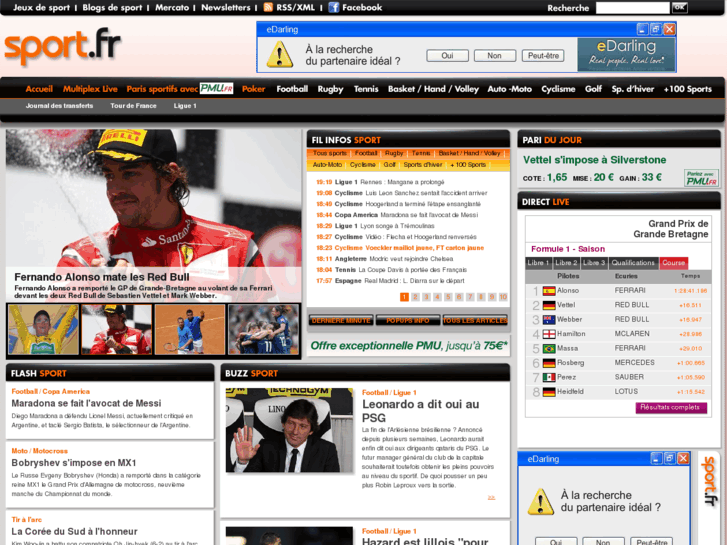
Task: Open Rugby menu item
Action: click(330, 89)
